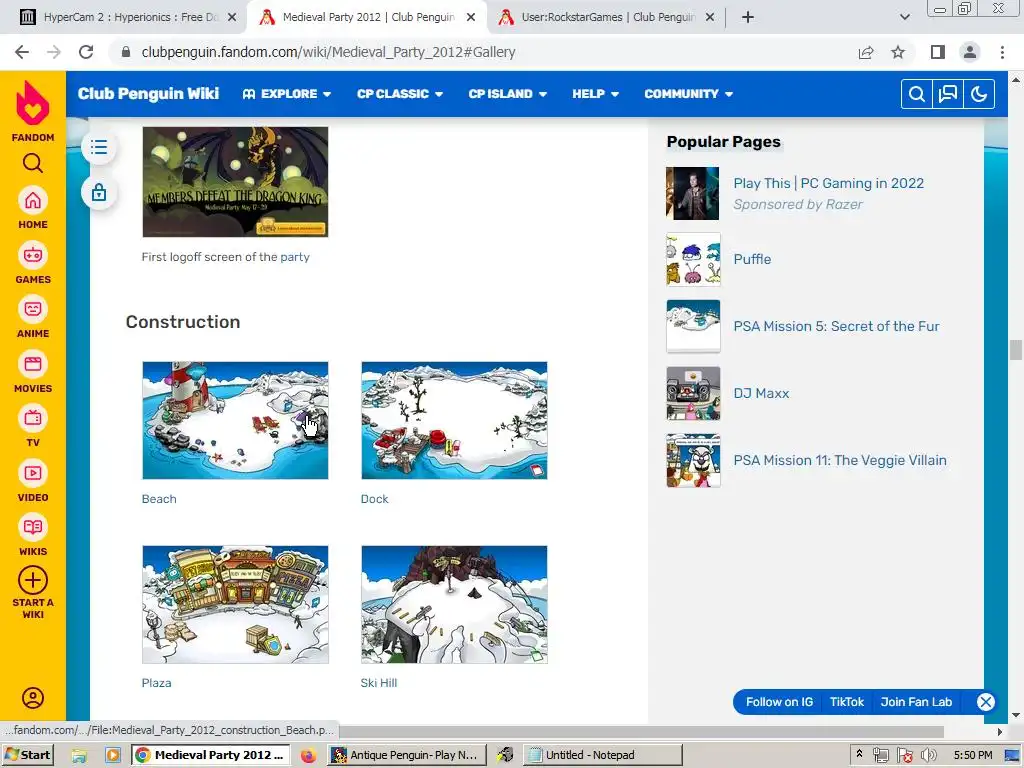Open PSA Mission 5: Secret of the Fur

[x=836, y=326]
